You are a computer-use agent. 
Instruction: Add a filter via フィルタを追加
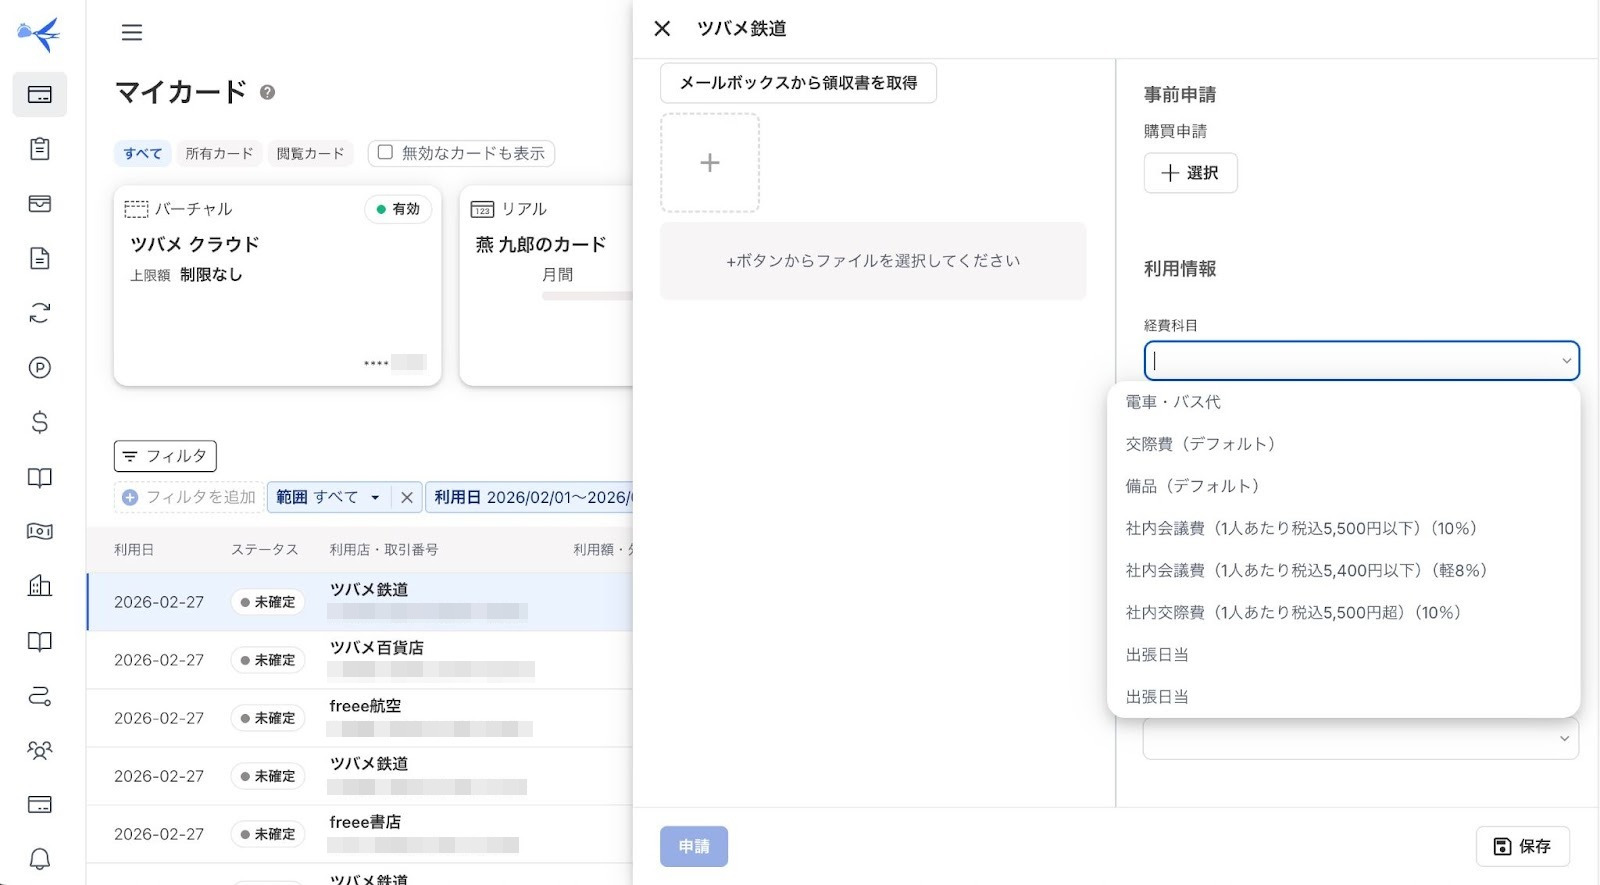click(189, 497)
